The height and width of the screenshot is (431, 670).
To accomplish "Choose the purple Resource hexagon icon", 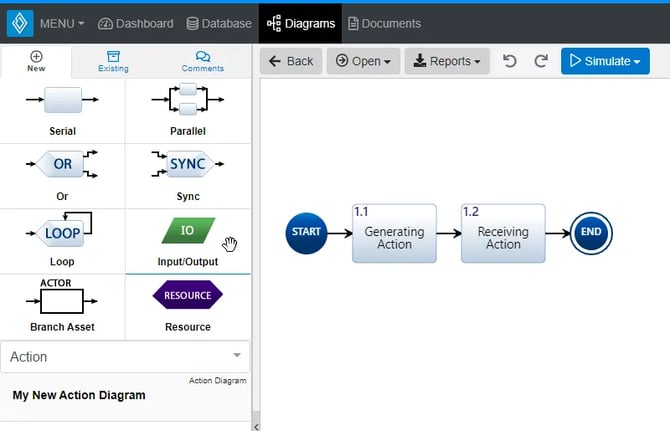I will 188,295.
